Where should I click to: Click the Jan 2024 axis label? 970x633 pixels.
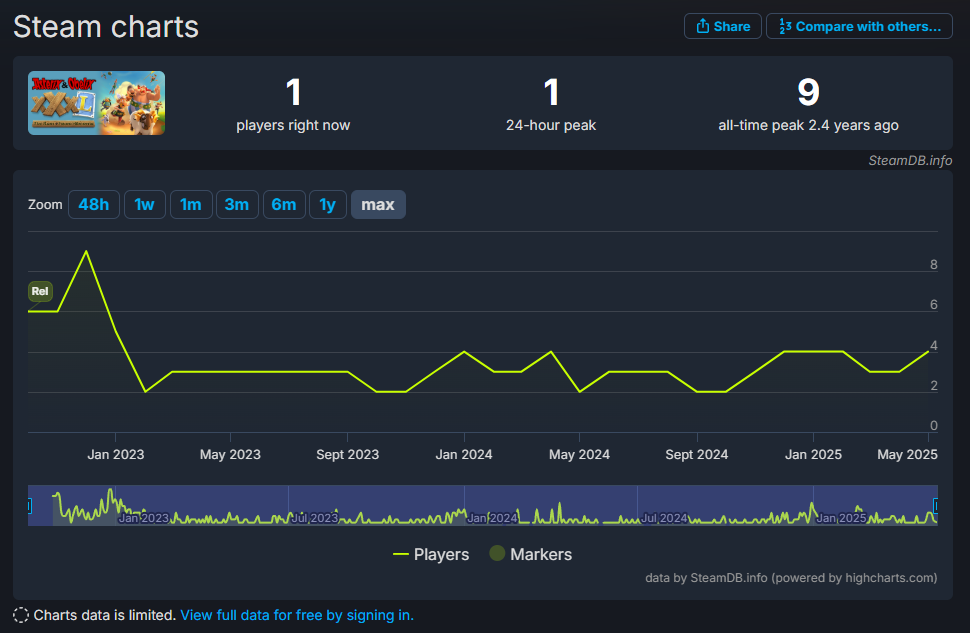tap(464, 454)
